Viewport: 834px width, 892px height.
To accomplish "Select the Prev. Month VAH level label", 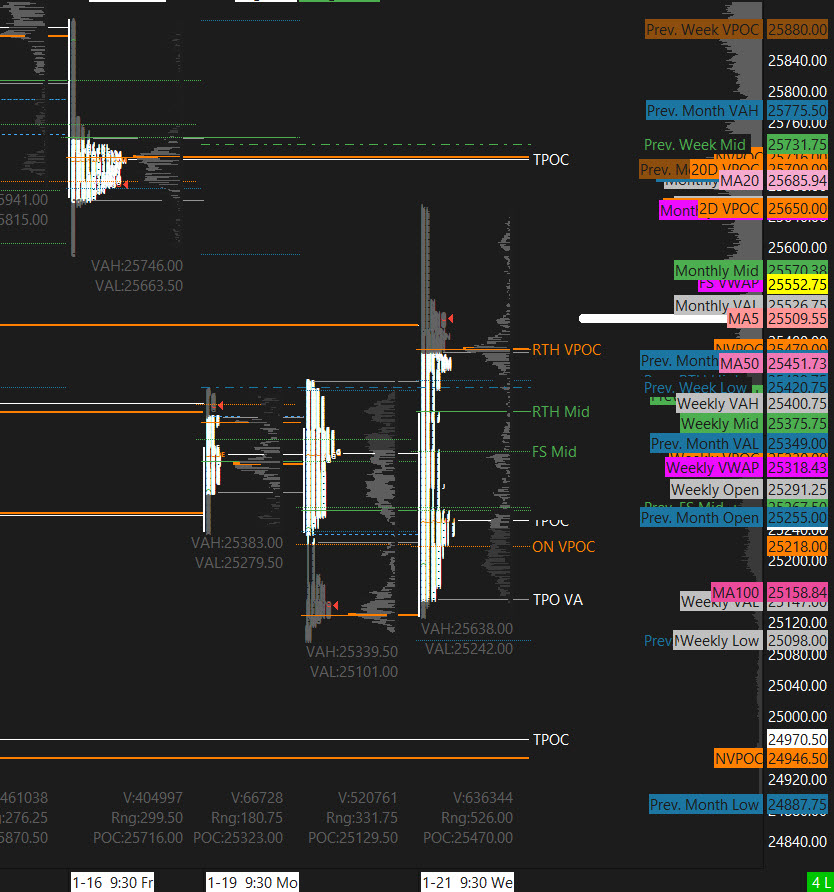I will pos(703,111).
